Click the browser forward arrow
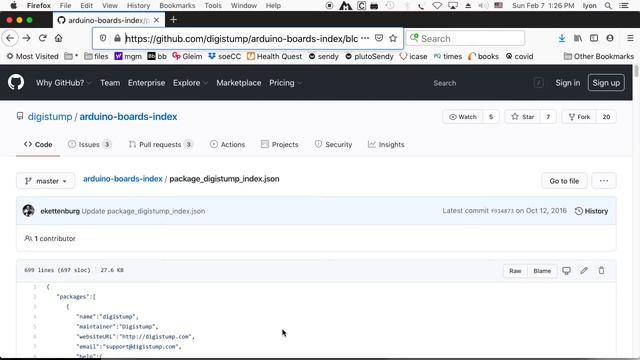640x360 pixels. pos(27,38)
